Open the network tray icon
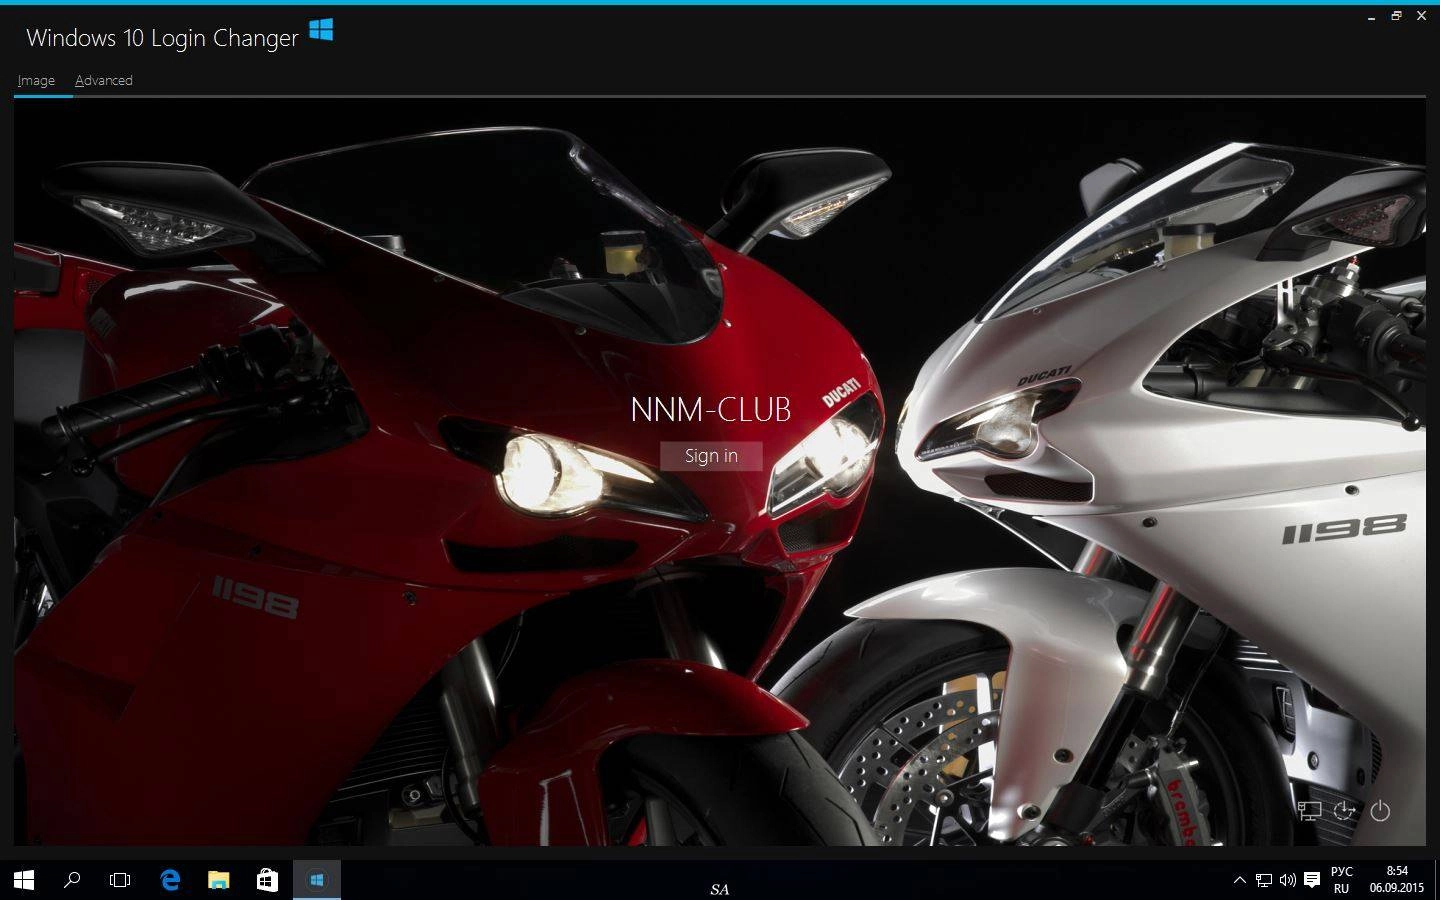 click(x=1264, y=880)
